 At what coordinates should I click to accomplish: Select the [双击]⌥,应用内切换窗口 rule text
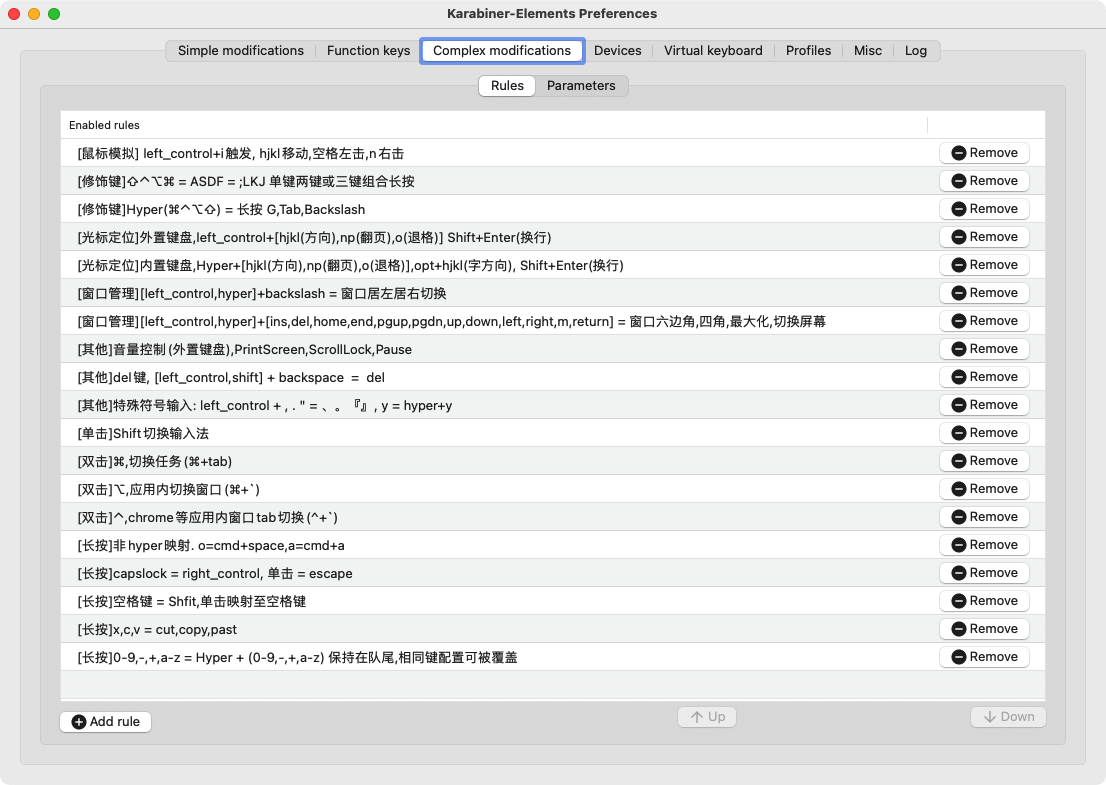tap(169, 489)
